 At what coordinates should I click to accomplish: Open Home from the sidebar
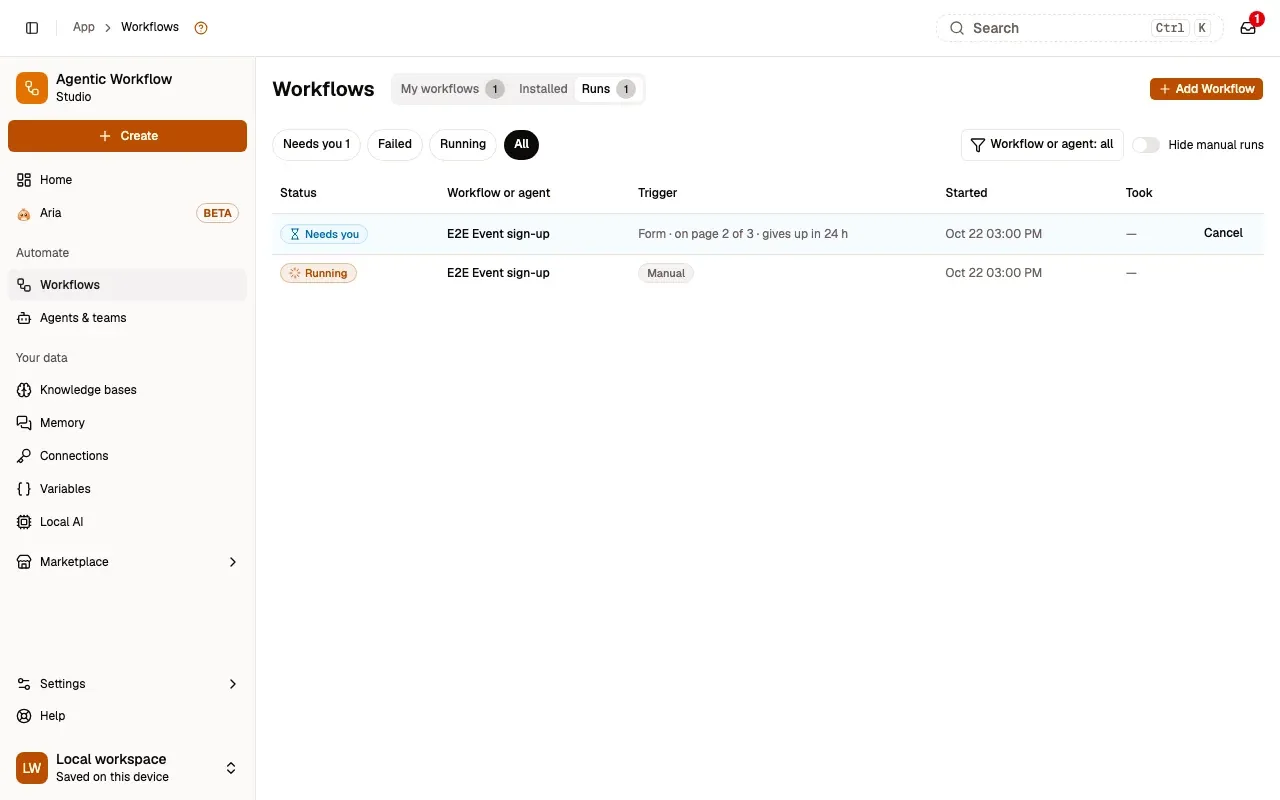[x=127, y=180]
